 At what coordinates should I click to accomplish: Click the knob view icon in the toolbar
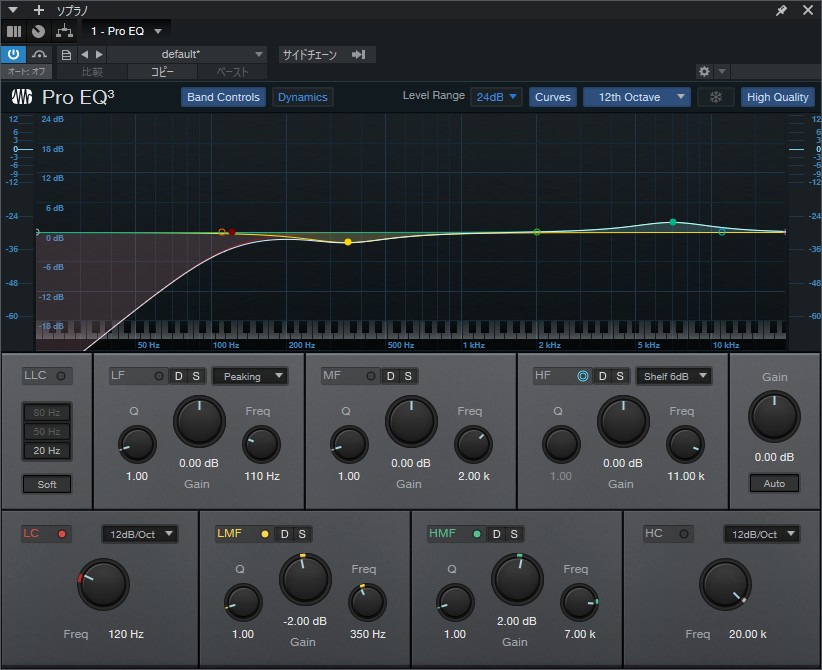(x=39, y=31)
